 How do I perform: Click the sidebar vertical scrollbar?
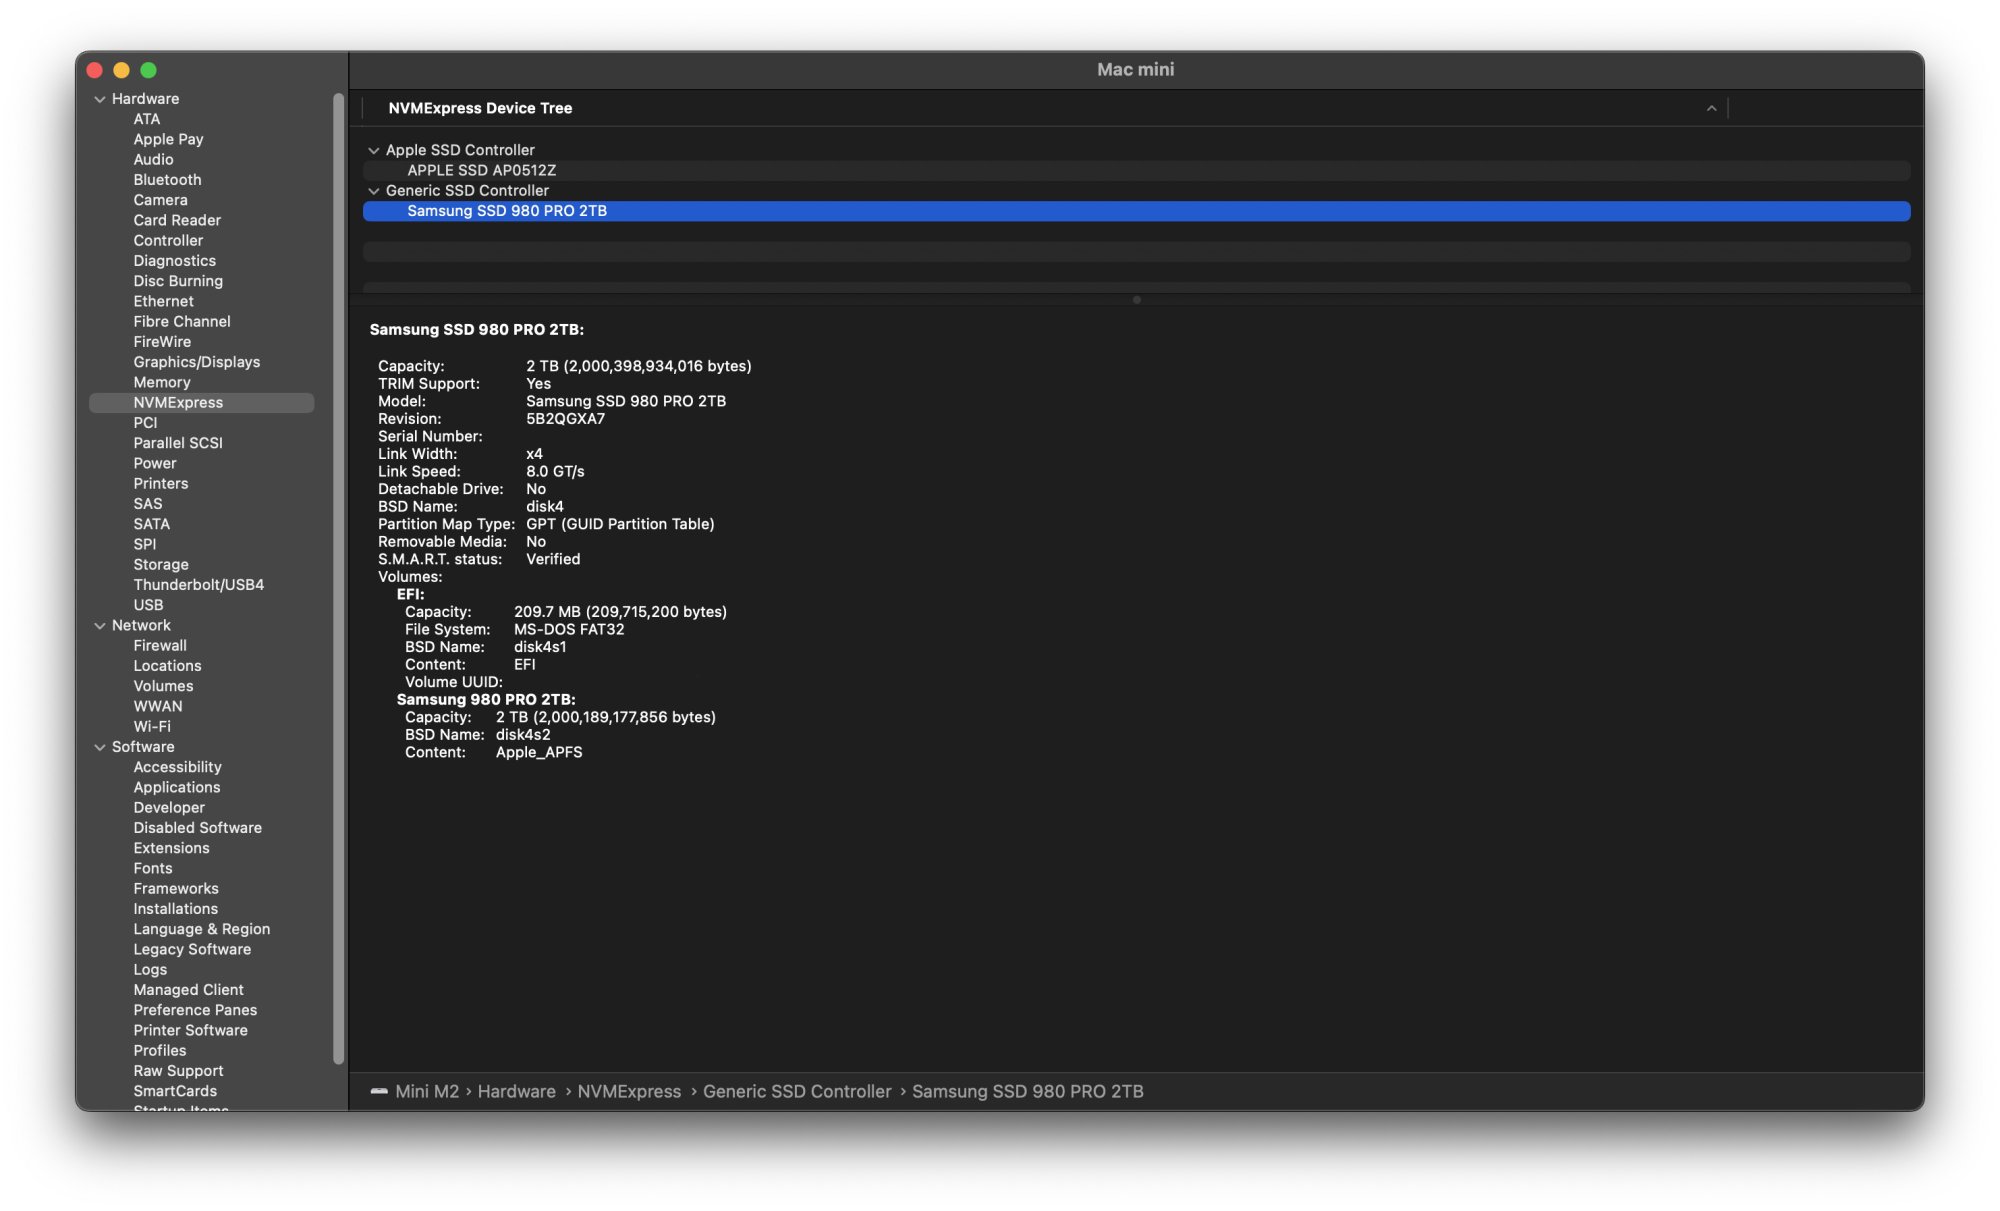pyautogui.click(x=338, y=580)
